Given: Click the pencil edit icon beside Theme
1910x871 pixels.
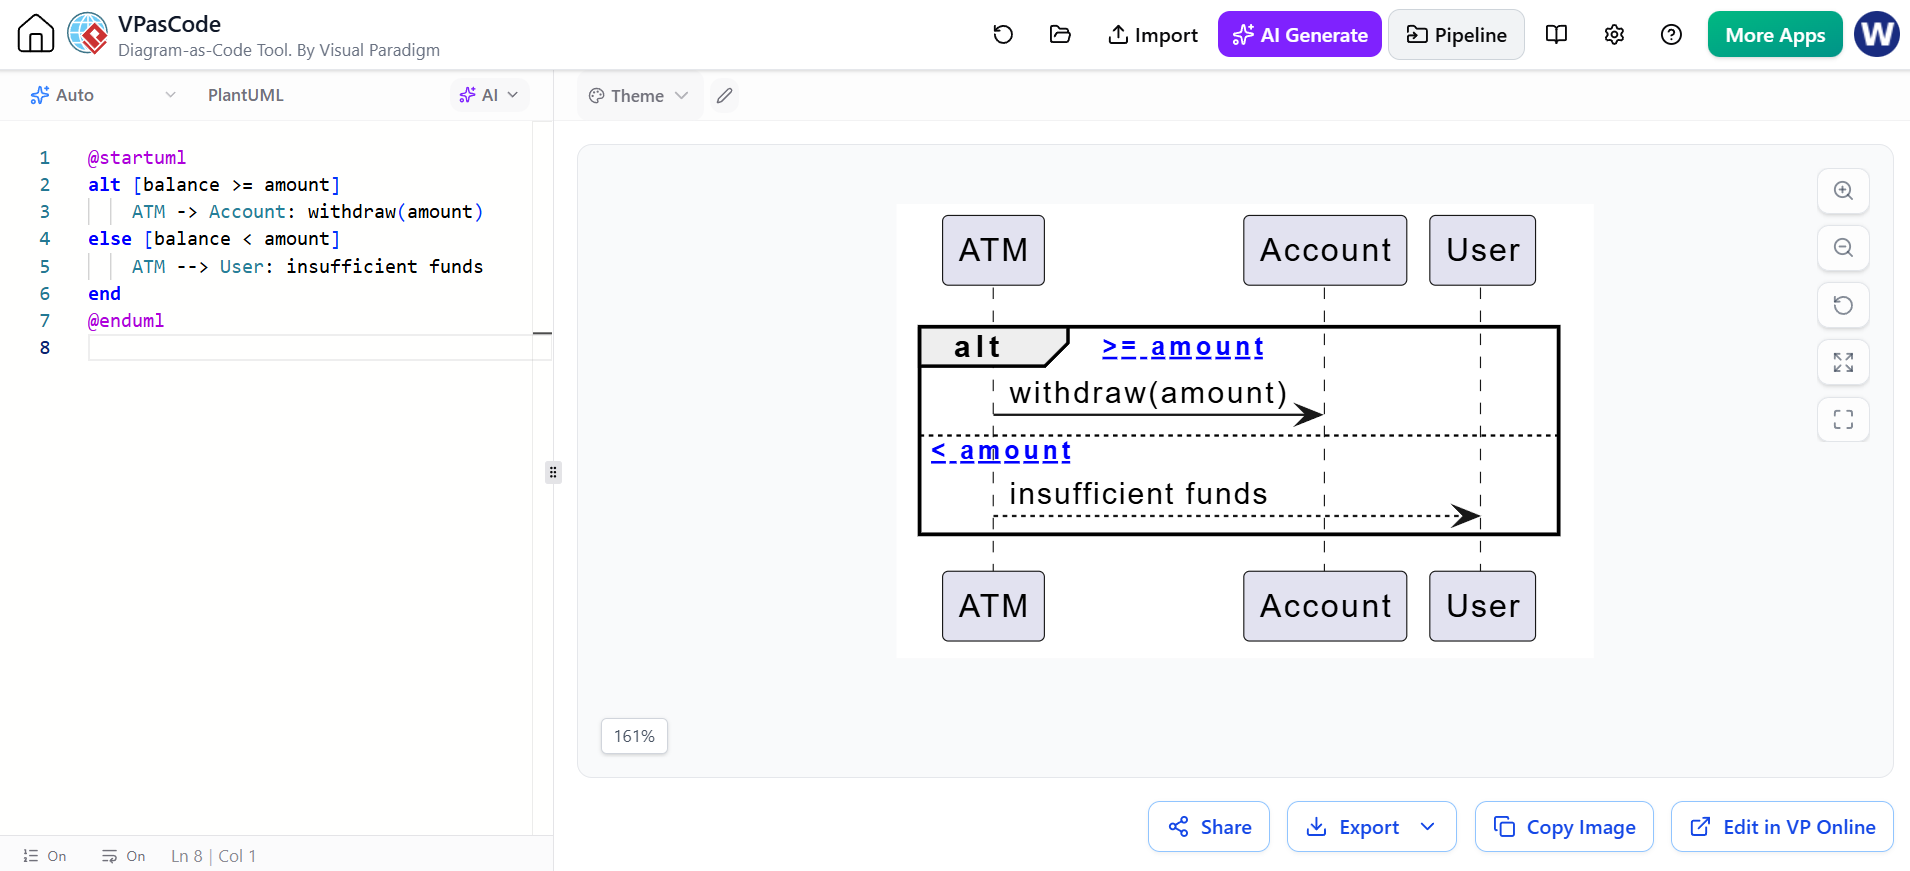Looking at the screenshot, I should pyautogui.click(x=725, y=96).
